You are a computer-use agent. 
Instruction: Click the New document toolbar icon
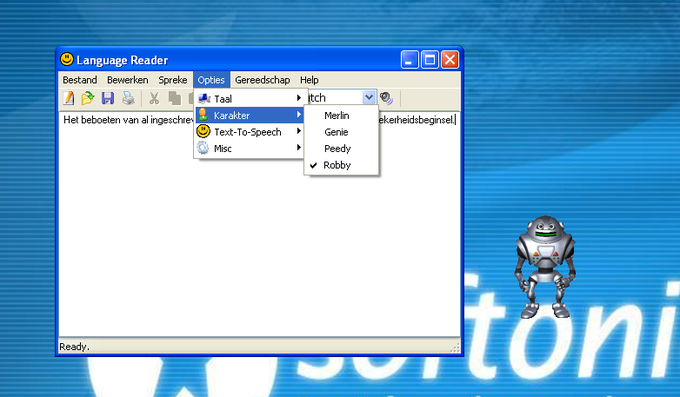tap(68, 98)
